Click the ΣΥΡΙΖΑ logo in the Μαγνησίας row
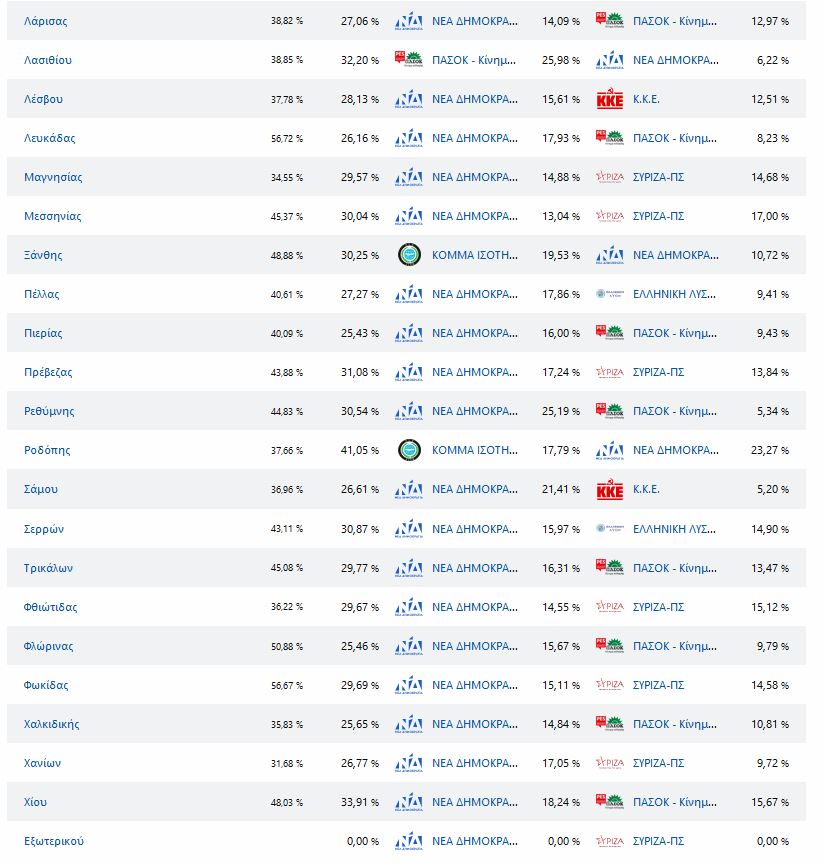This screenshot has width=823, height=866. [x=609, y=177]
